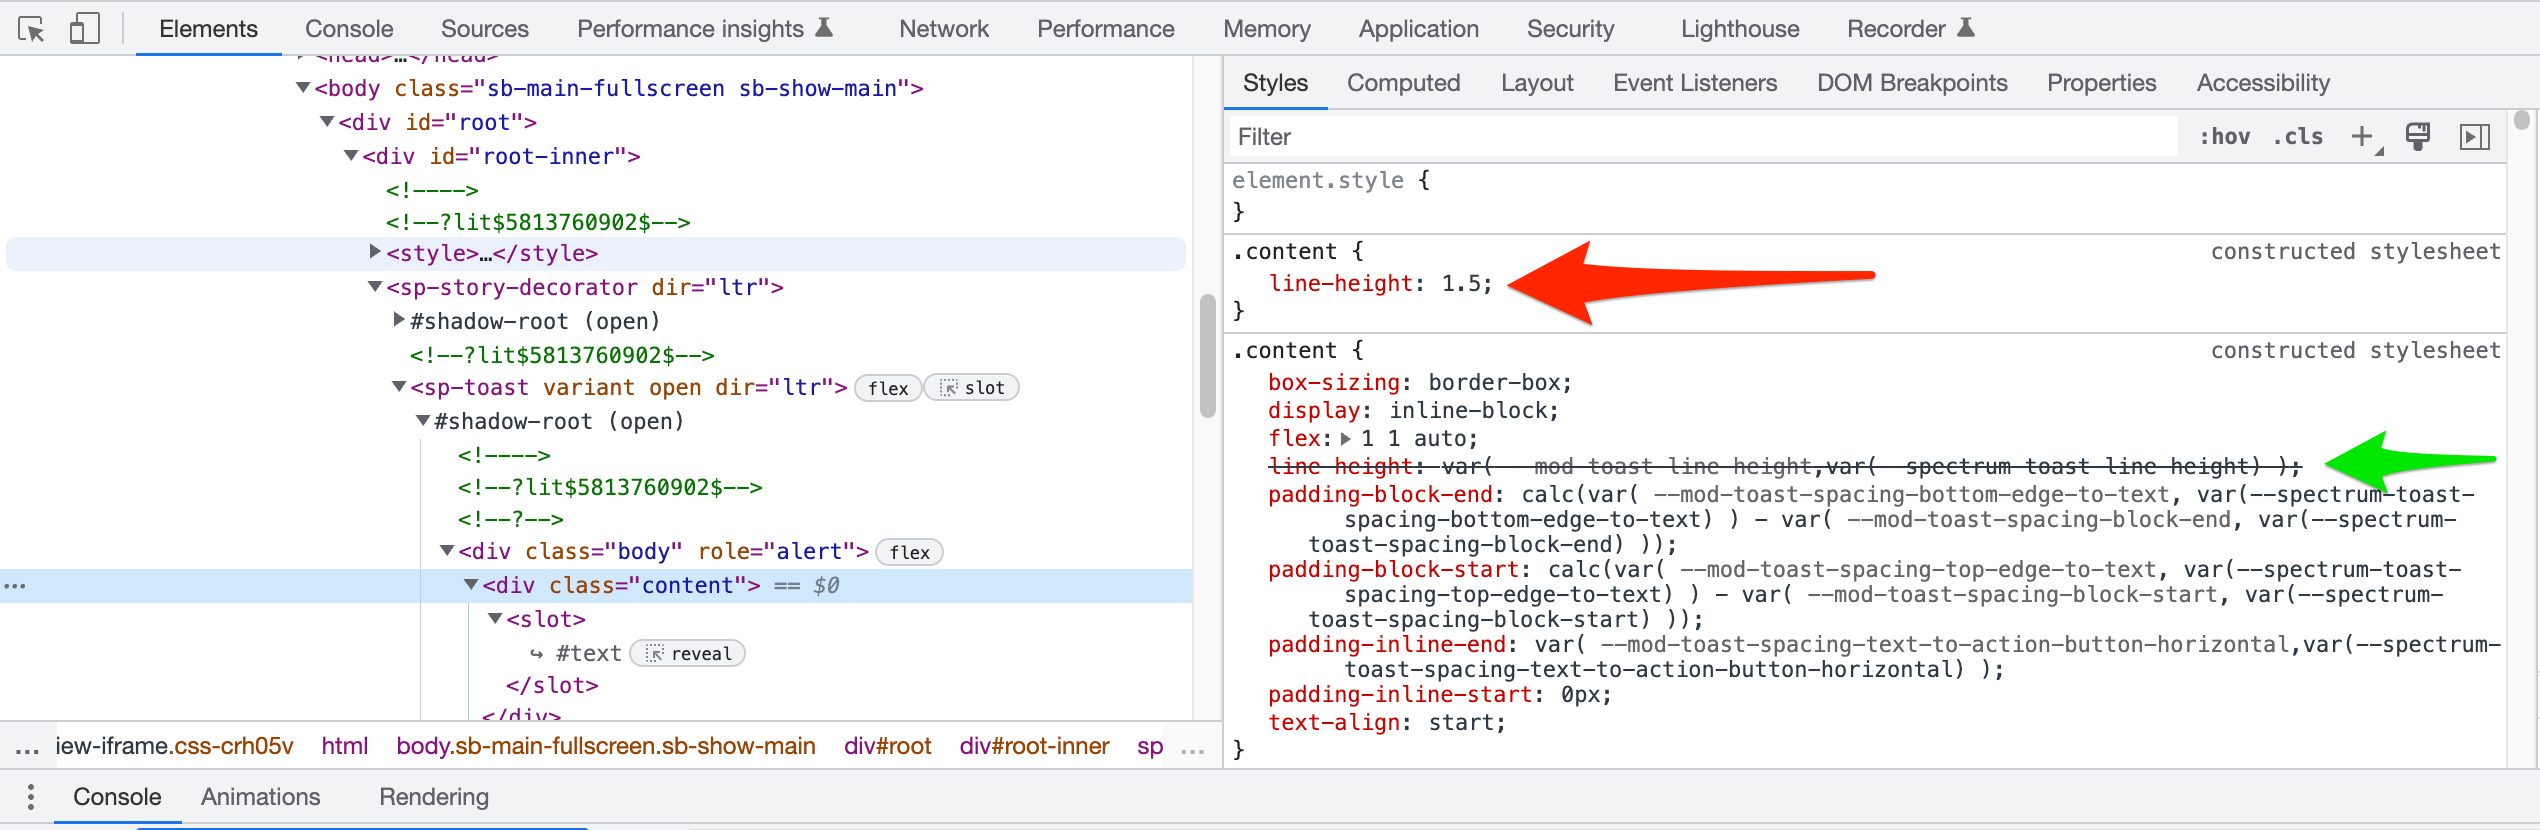Open the rendering emulation paintbrush icon

coord(2418,137)
